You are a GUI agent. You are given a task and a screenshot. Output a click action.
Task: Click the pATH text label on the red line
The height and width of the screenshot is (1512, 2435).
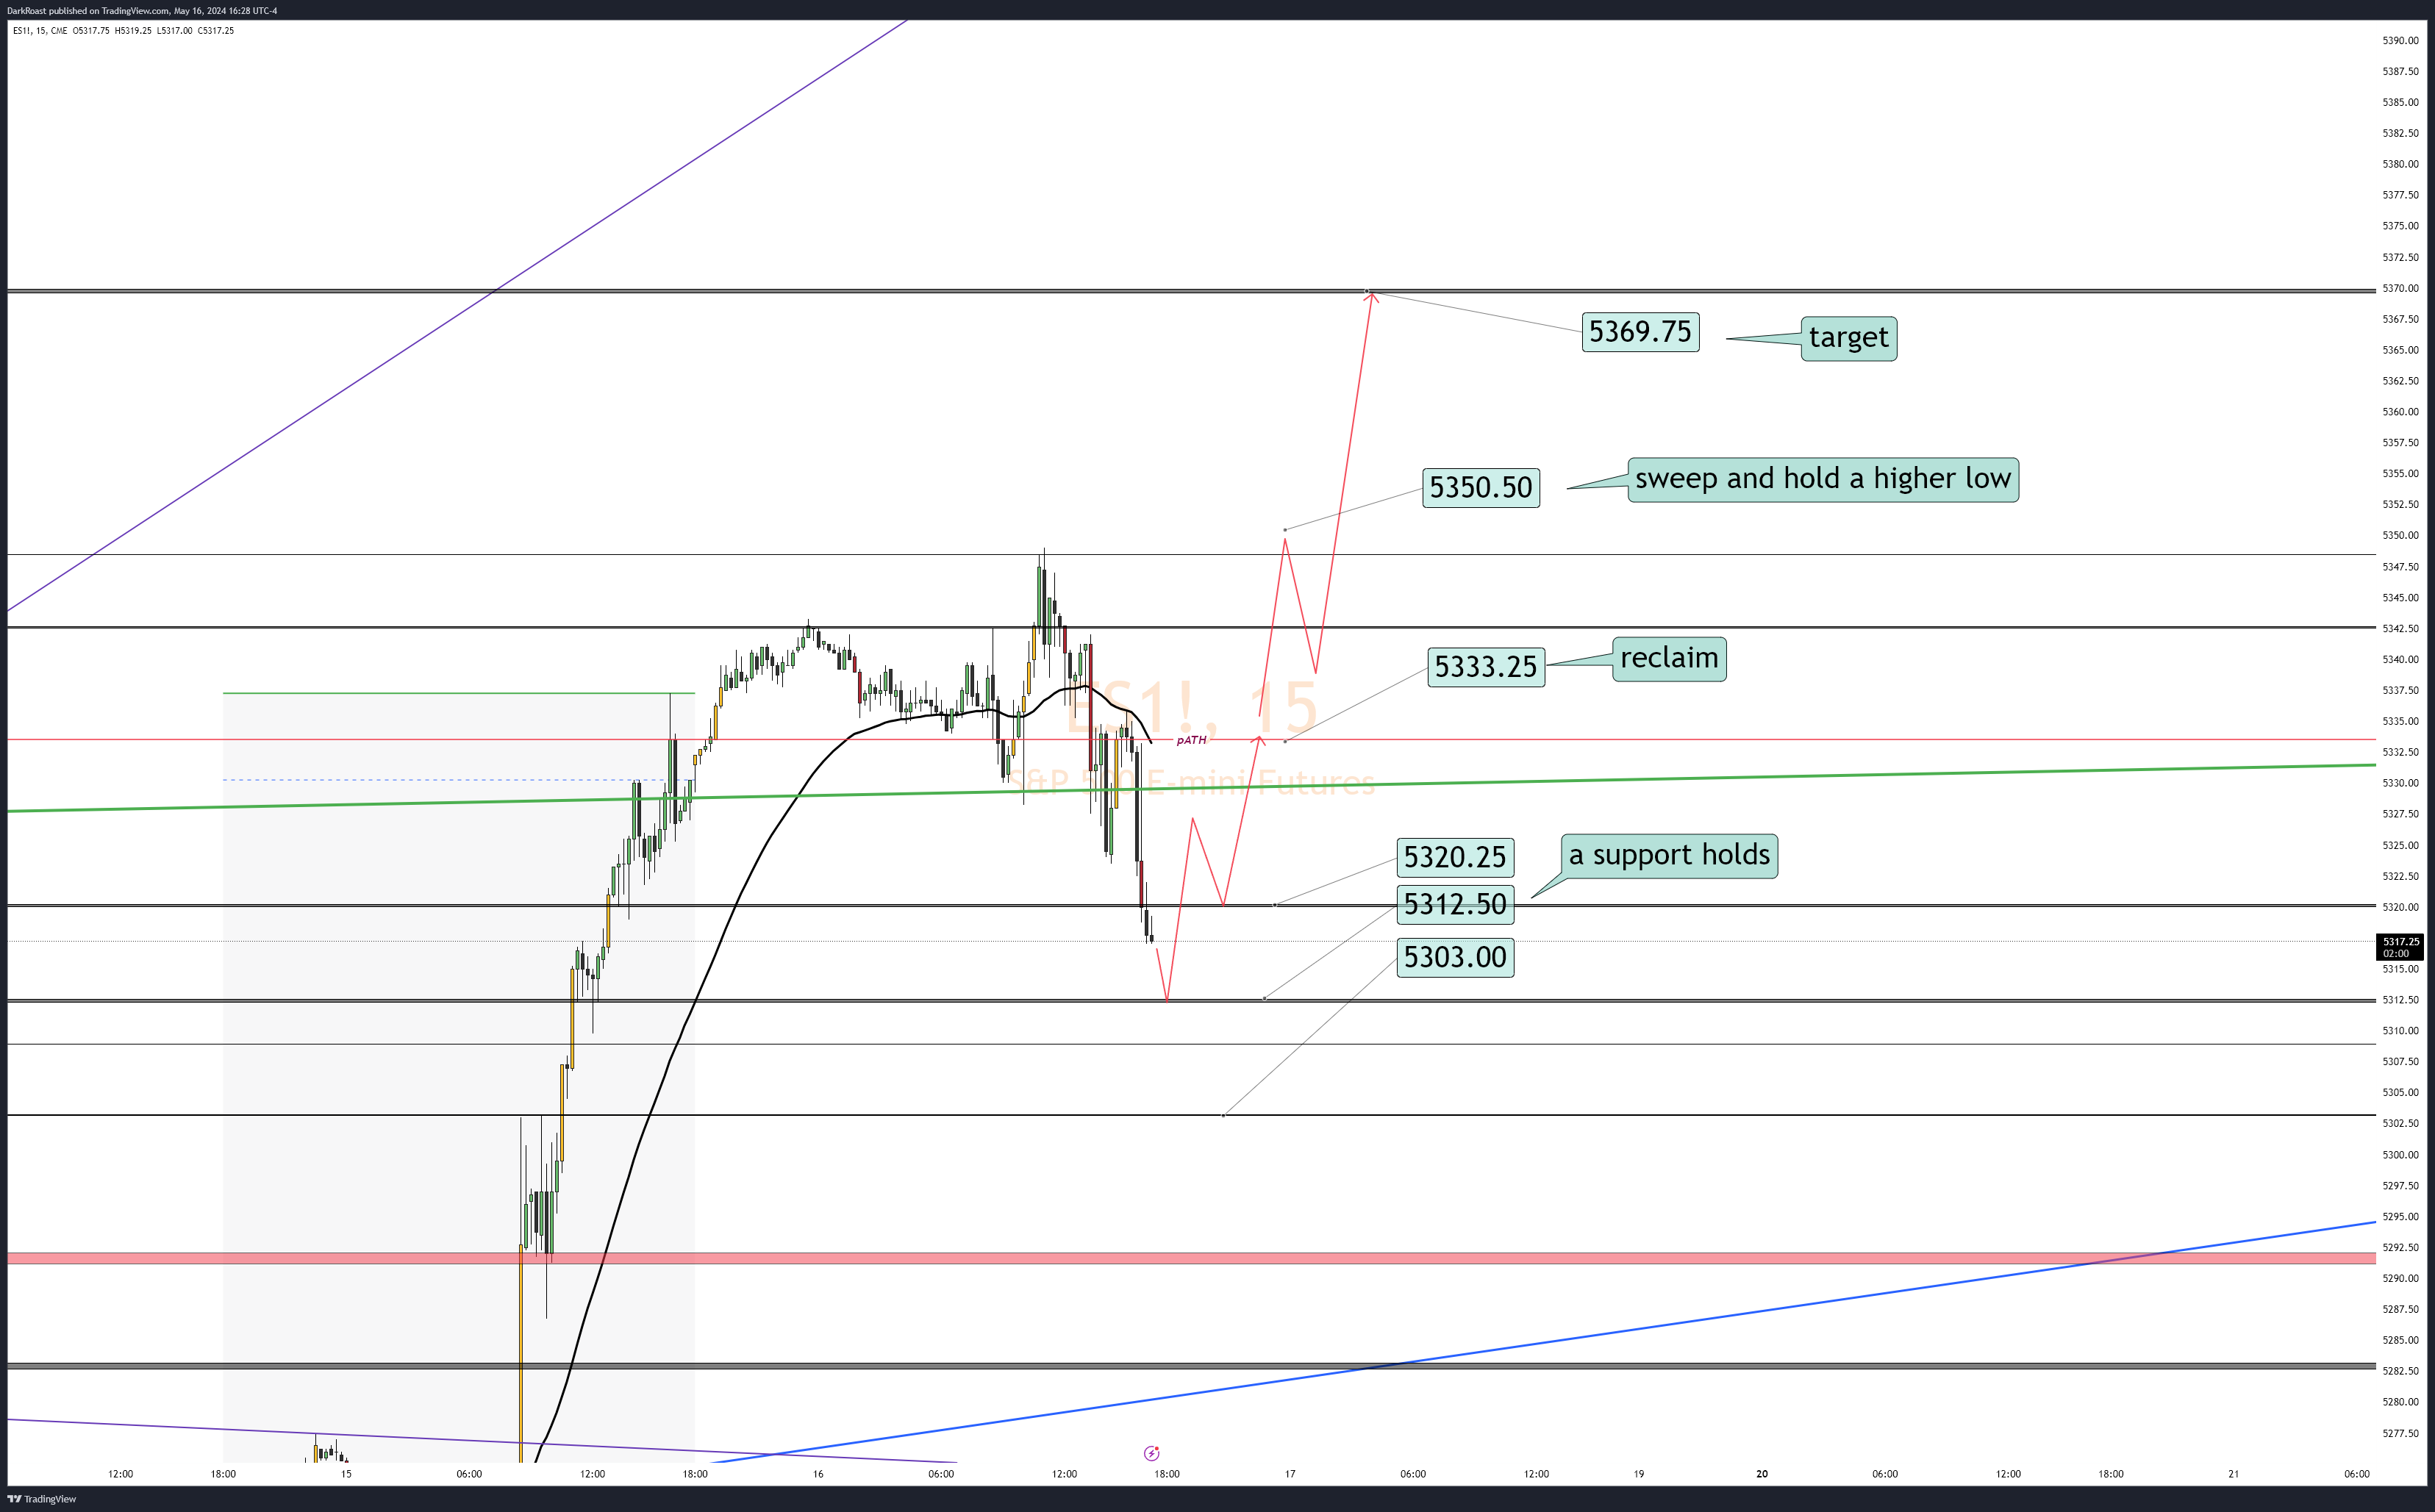click(x=1191, y=740)
